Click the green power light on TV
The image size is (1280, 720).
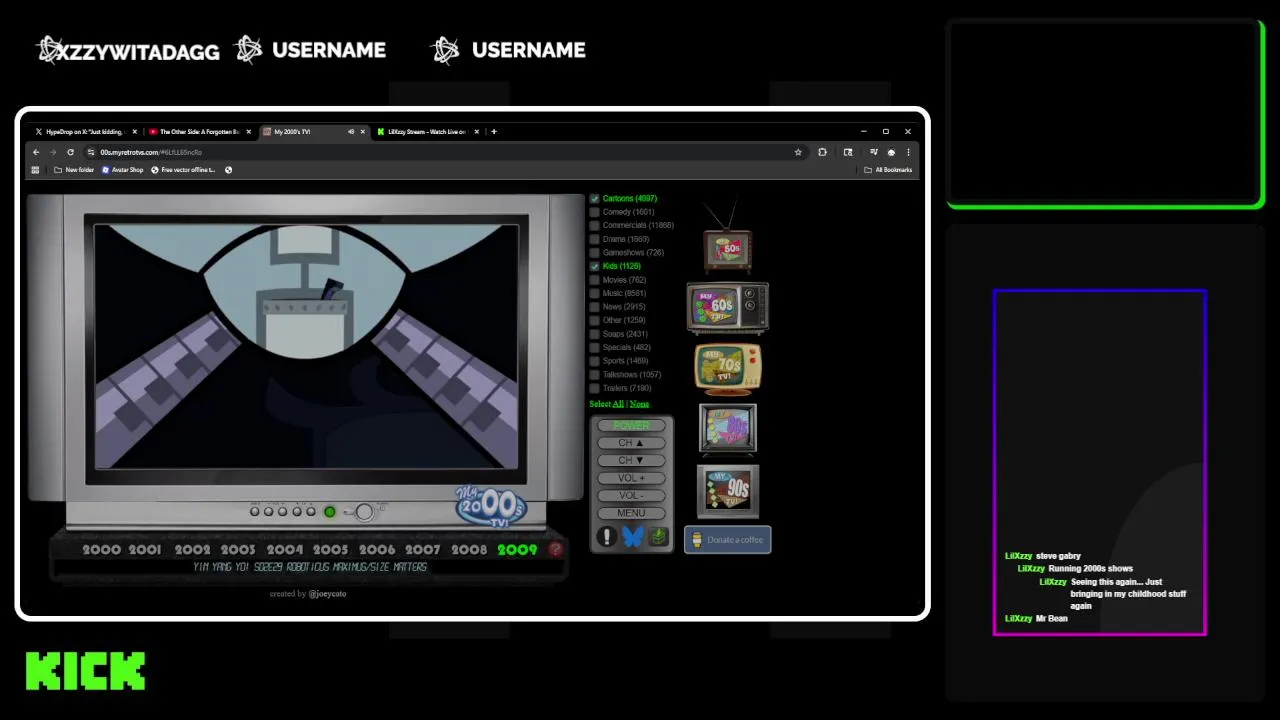pyautogui.click(x=329, y=512)
